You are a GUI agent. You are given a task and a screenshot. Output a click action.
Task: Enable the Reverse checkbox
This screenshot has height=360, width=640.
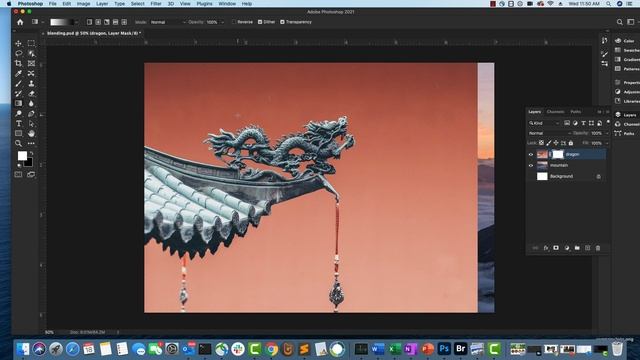pos(234,22)
